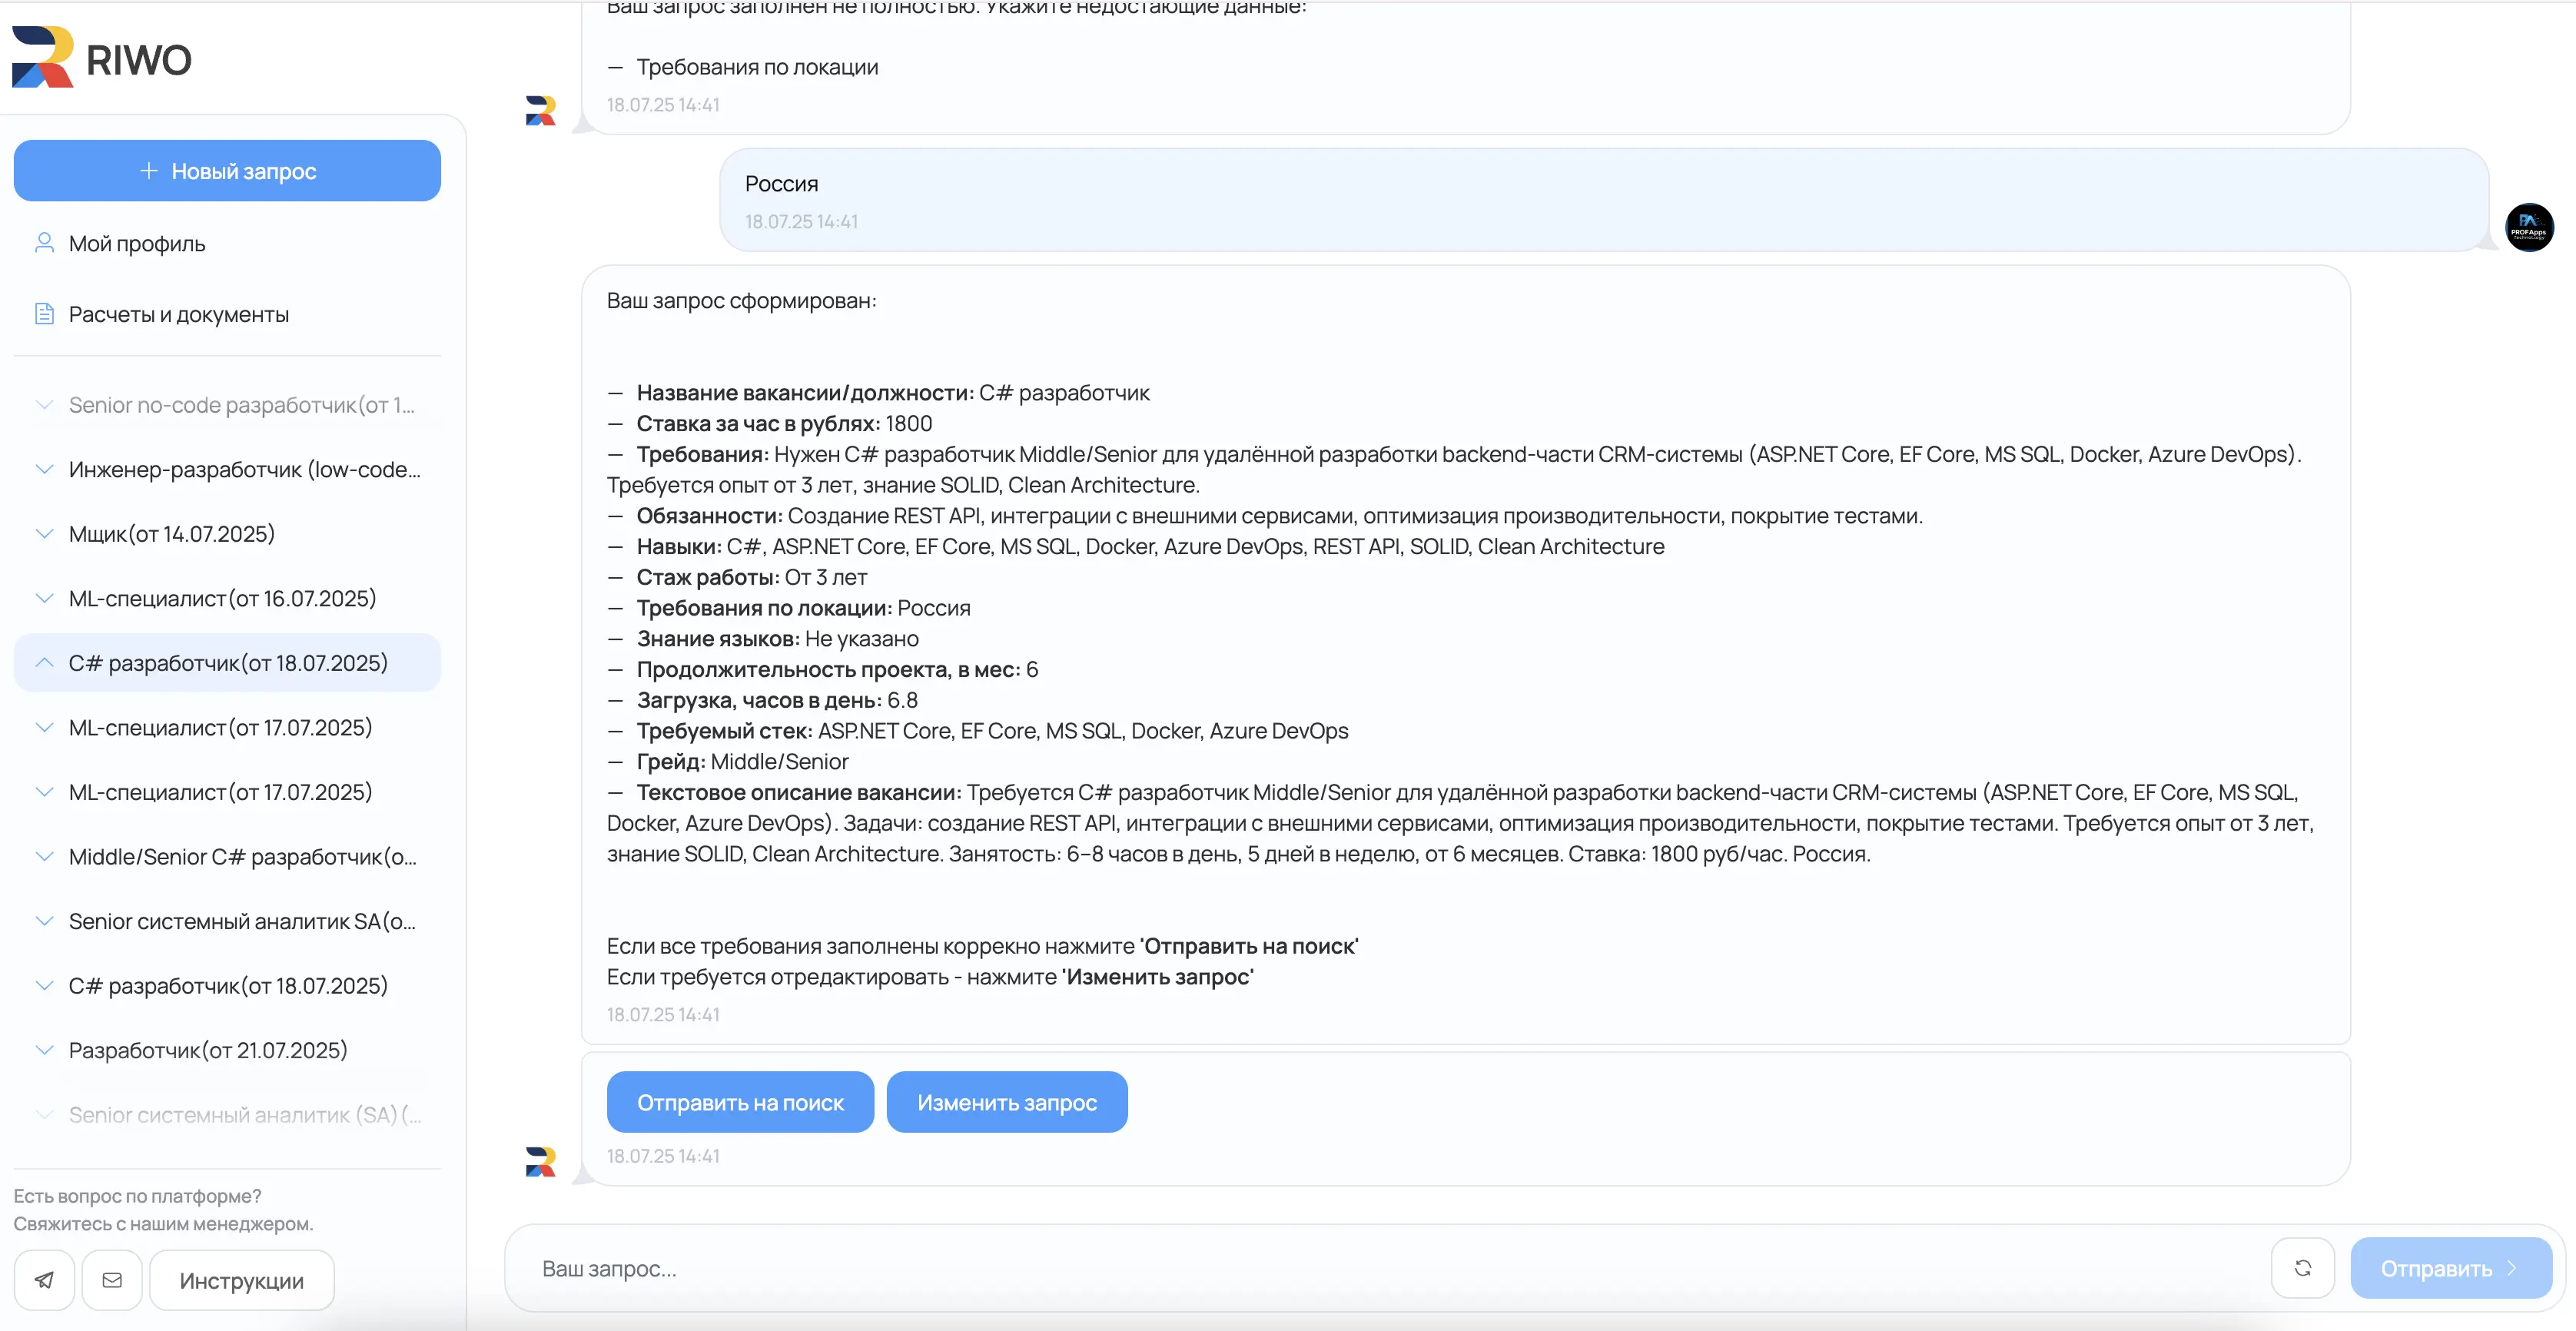Image resolution: width=2576 pixels, height=1331 pixels.
Task: Click the document icon for Расчеты и документы
Action: pyautogui.click(x=44, y=314)
